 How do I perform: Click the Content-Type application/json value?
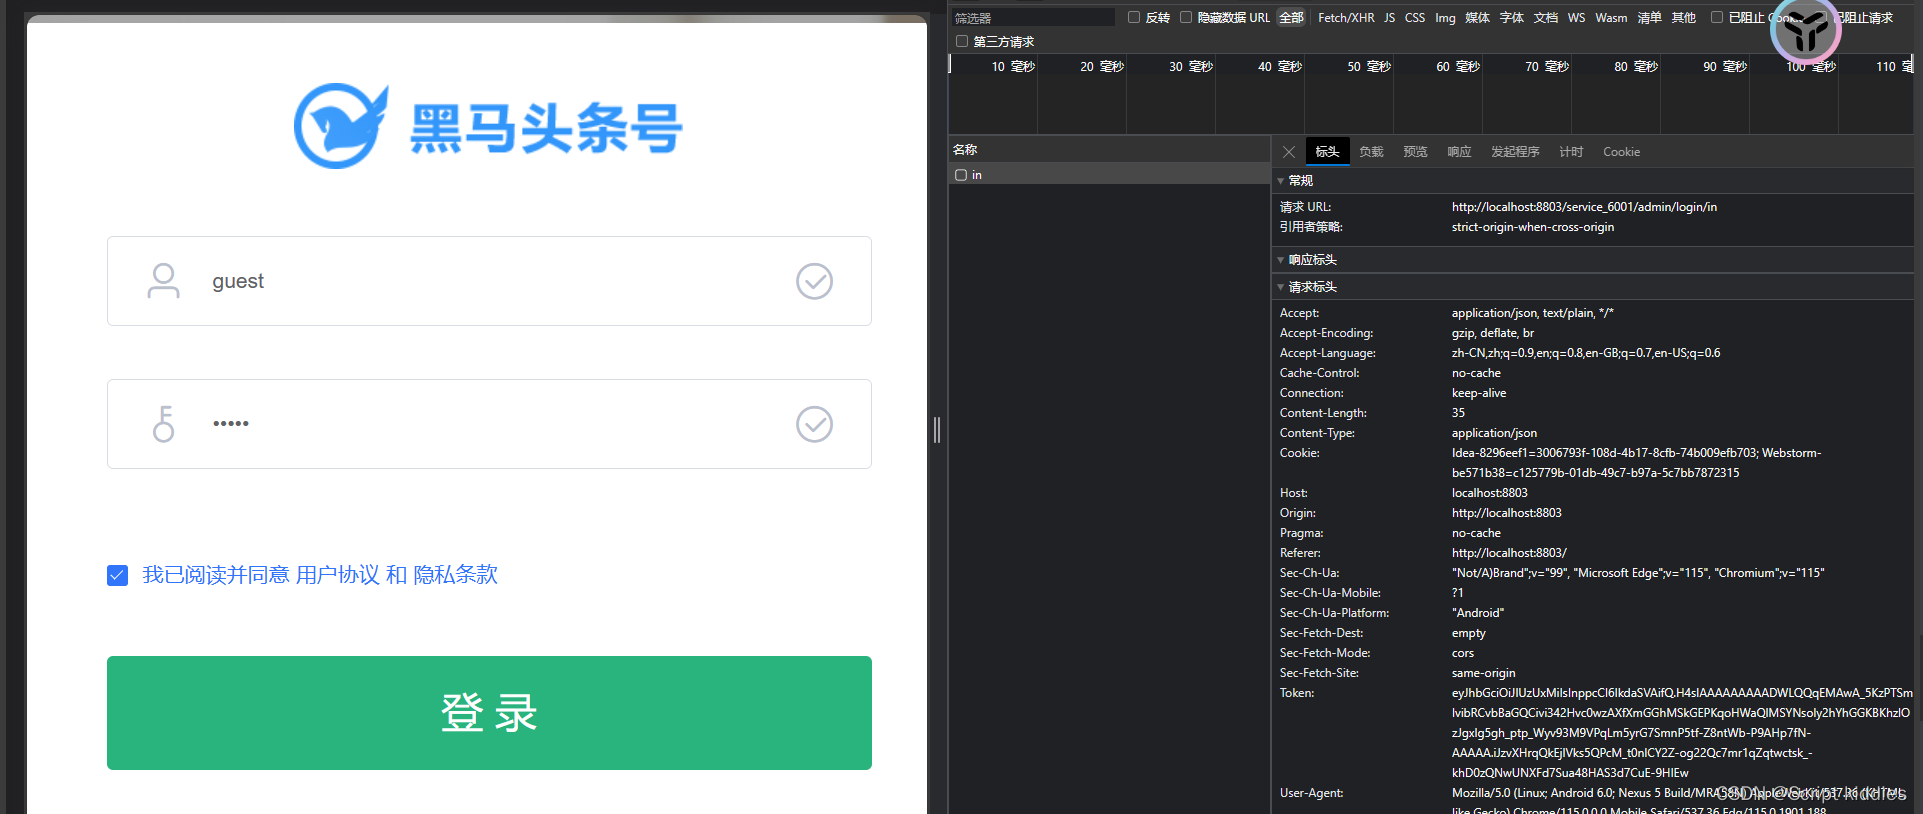point(1494,433)
